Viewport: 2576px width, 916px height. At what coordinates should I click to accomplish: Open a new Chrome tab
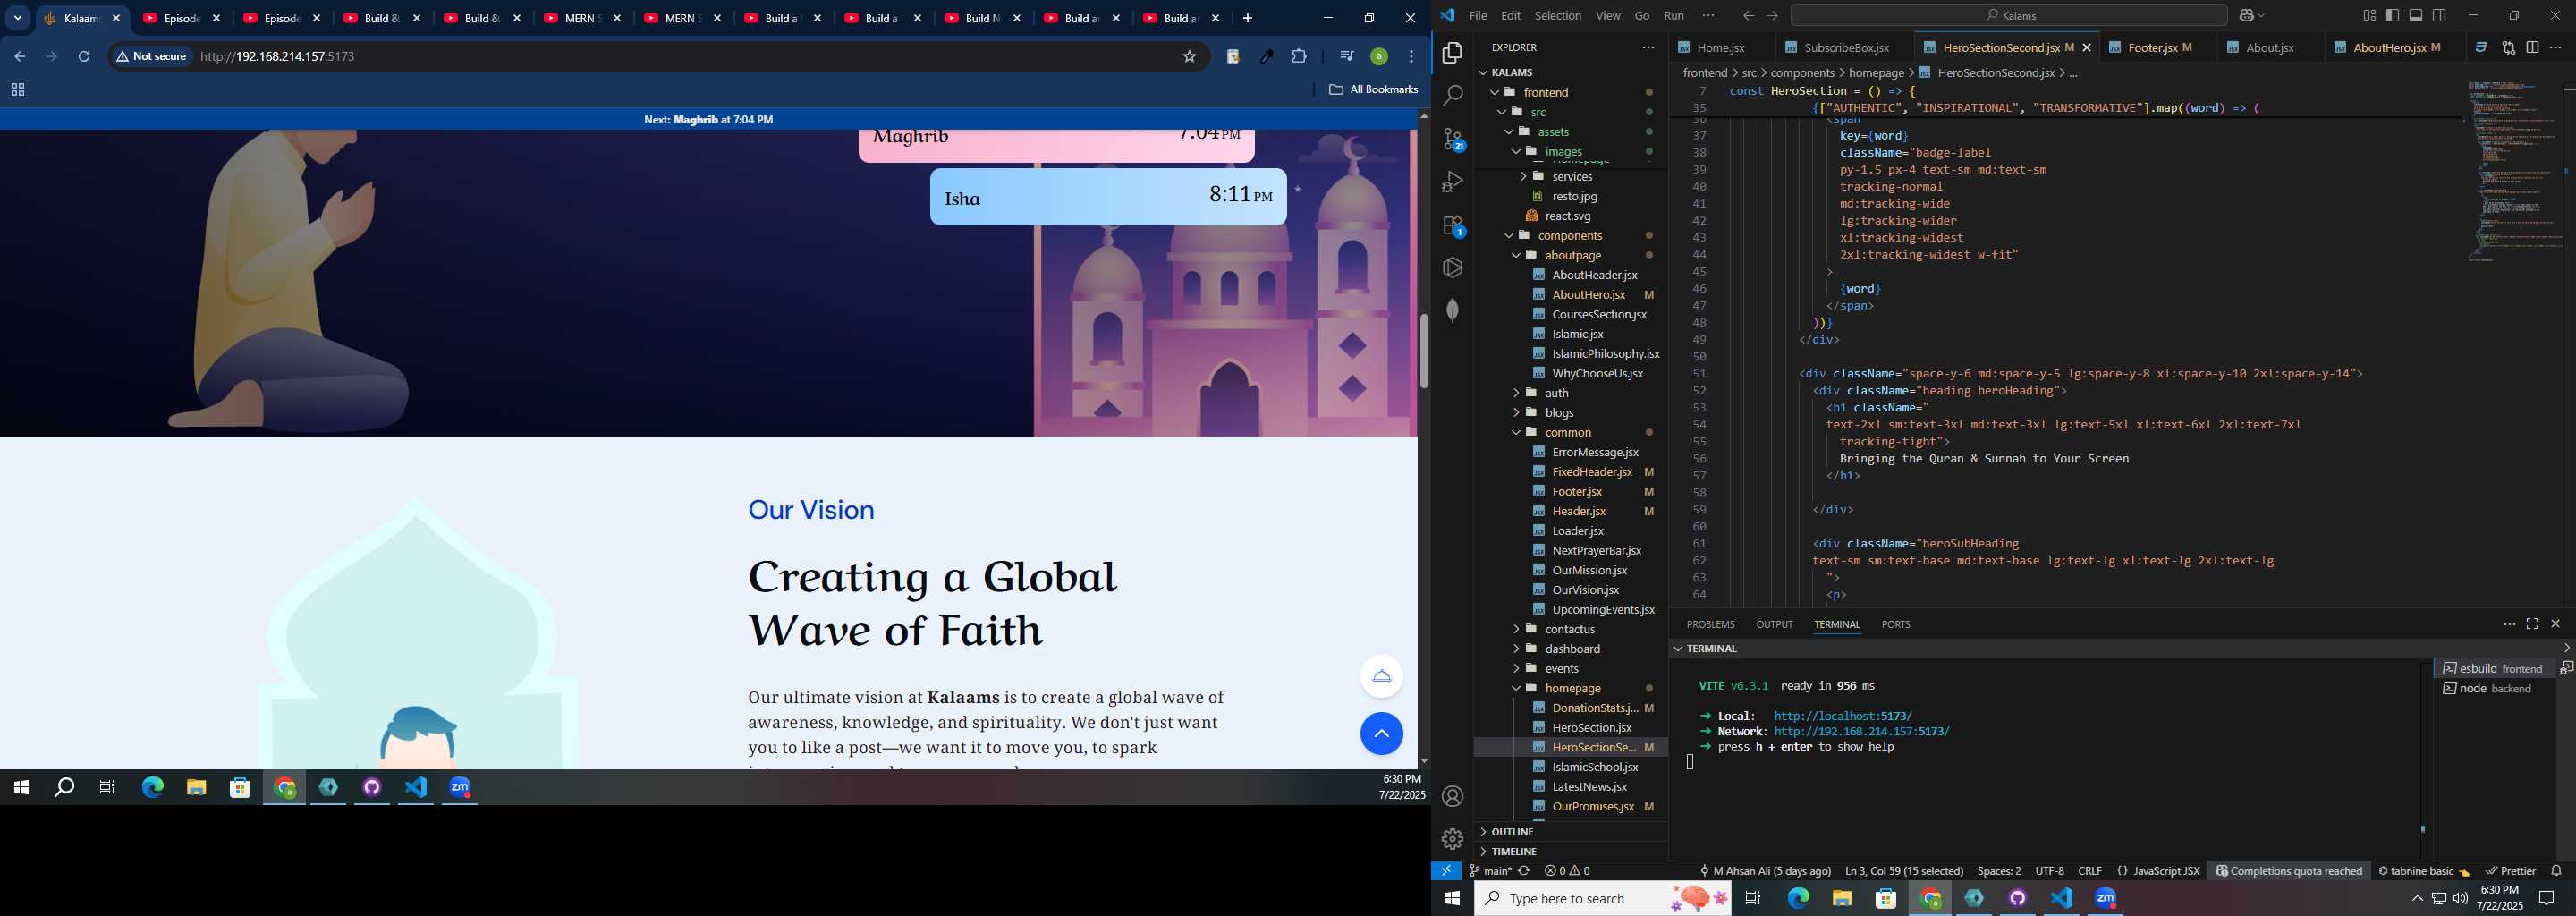click(x=1247, y=19)
